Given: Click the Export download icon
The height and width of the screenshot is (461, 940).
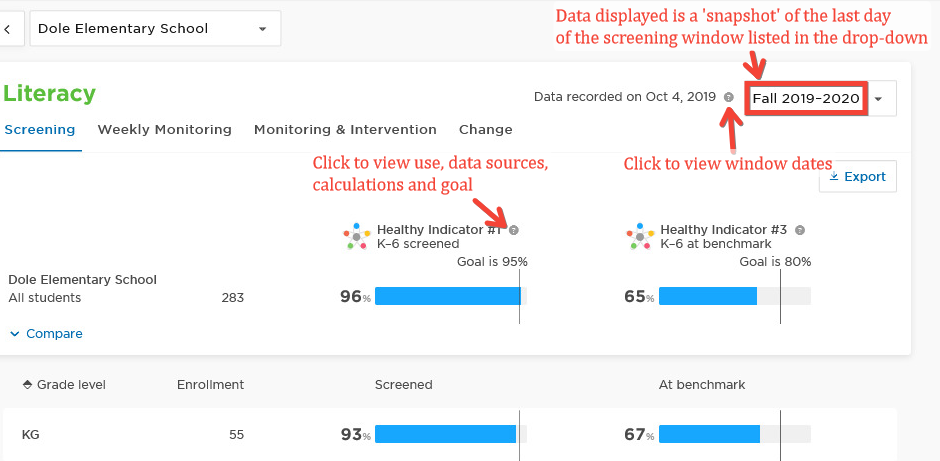Looking at the screenshot, I should point(834,176).
